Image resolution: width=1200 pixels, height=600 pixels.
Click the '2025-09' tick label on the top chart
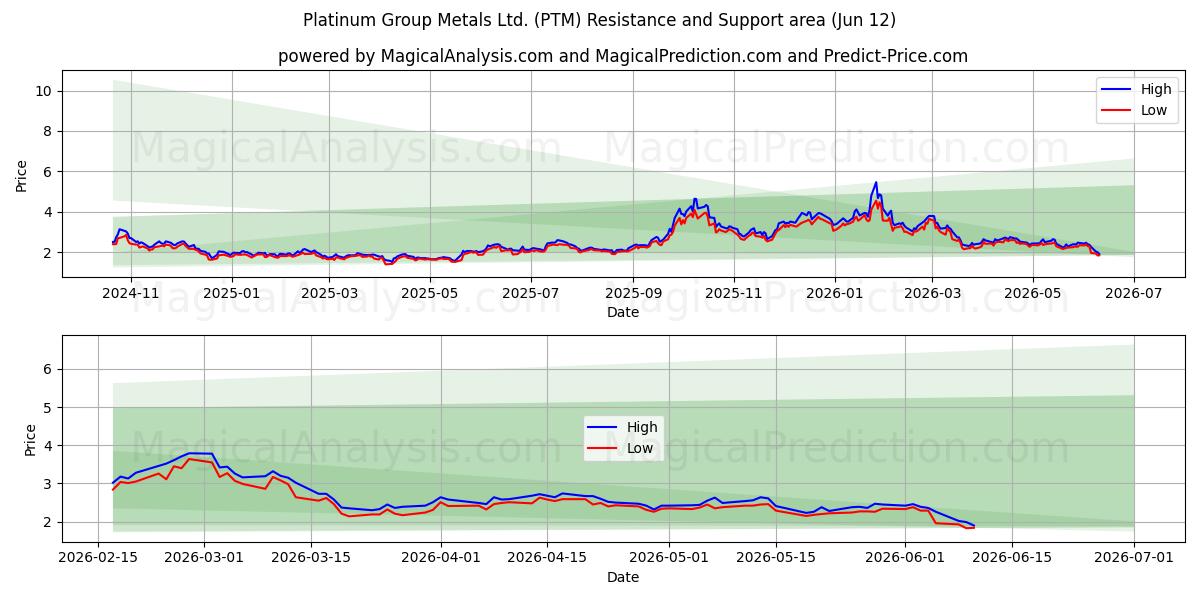pyautogui.click(x=633, y=293)
